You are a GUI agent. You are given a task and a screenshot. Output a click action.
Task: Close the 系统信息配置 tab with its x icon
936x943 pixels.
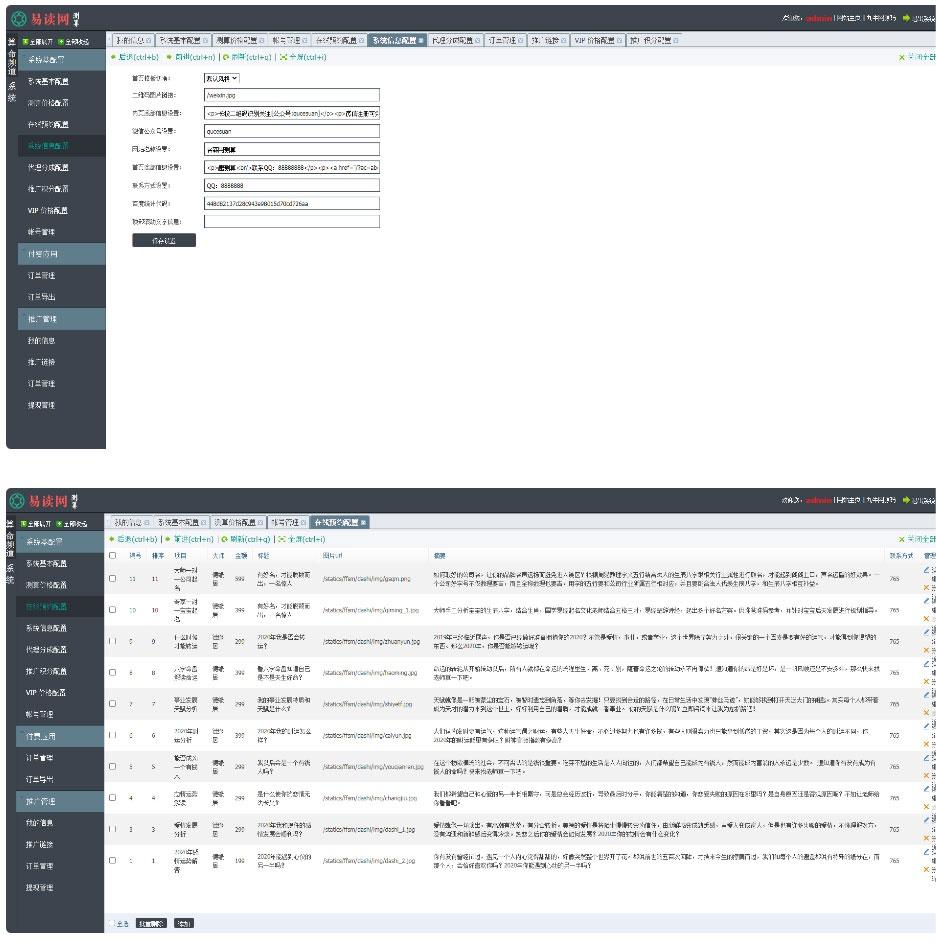(420, 40)
